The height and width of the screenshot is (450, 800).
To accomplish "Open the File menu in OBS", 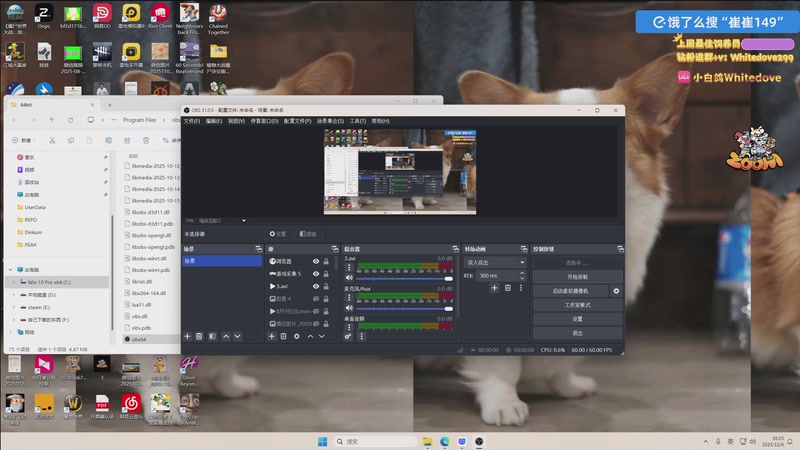I will pos(192,121).
